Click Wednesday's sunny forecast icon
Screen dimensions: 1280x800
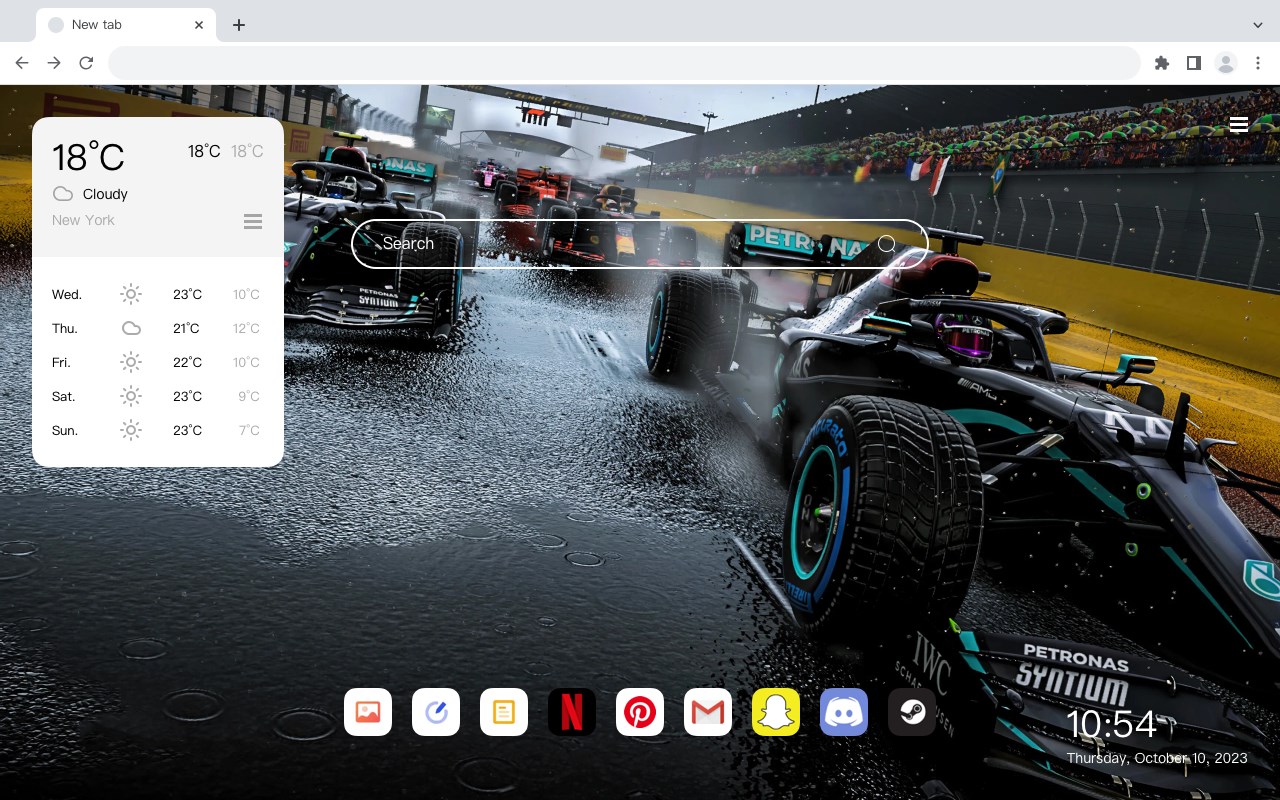[131, 294]
